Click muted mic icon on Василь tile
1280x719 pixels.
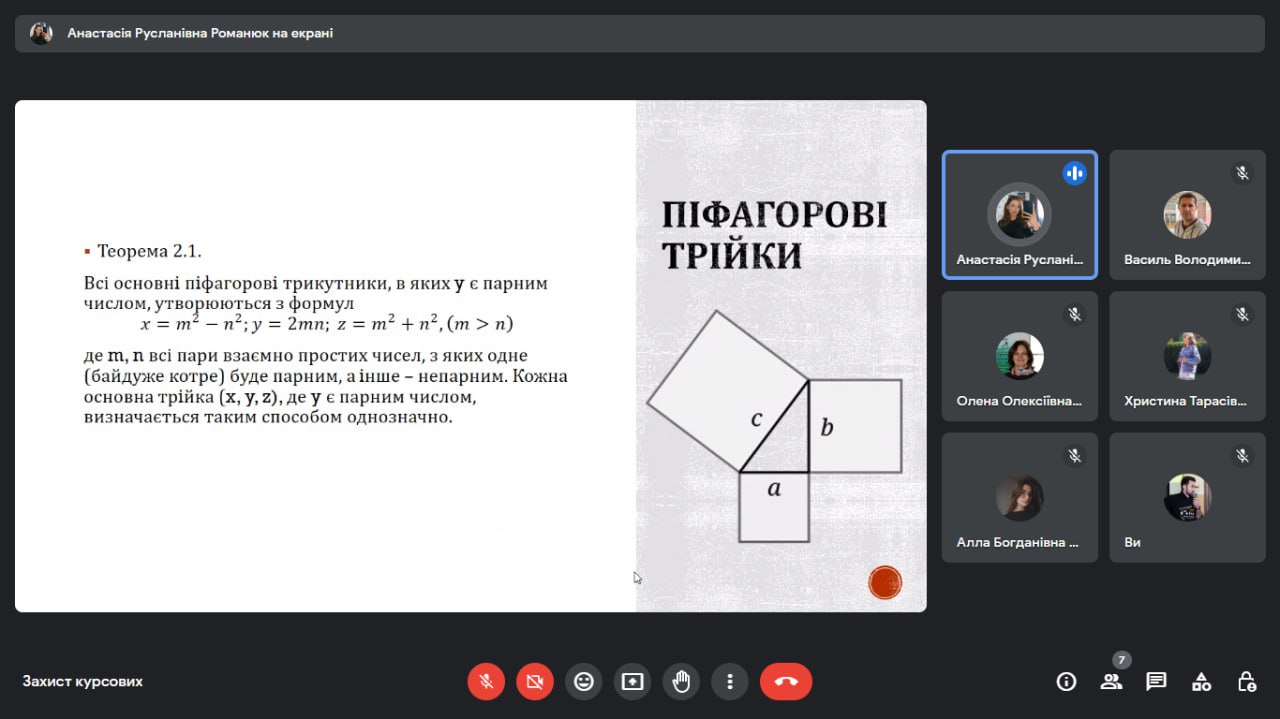tap(1242, 173)
